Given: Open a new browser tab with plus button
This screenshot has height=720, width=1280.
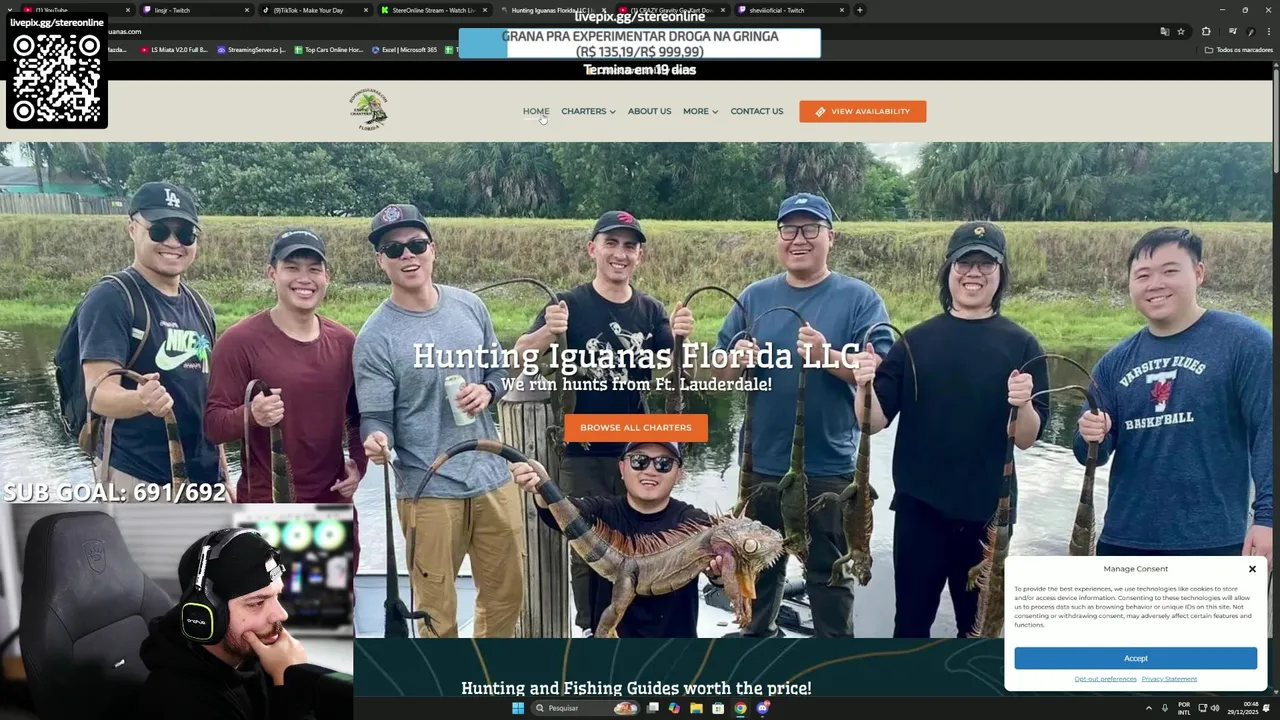Looking at the screenshot, I should point(860,10).
